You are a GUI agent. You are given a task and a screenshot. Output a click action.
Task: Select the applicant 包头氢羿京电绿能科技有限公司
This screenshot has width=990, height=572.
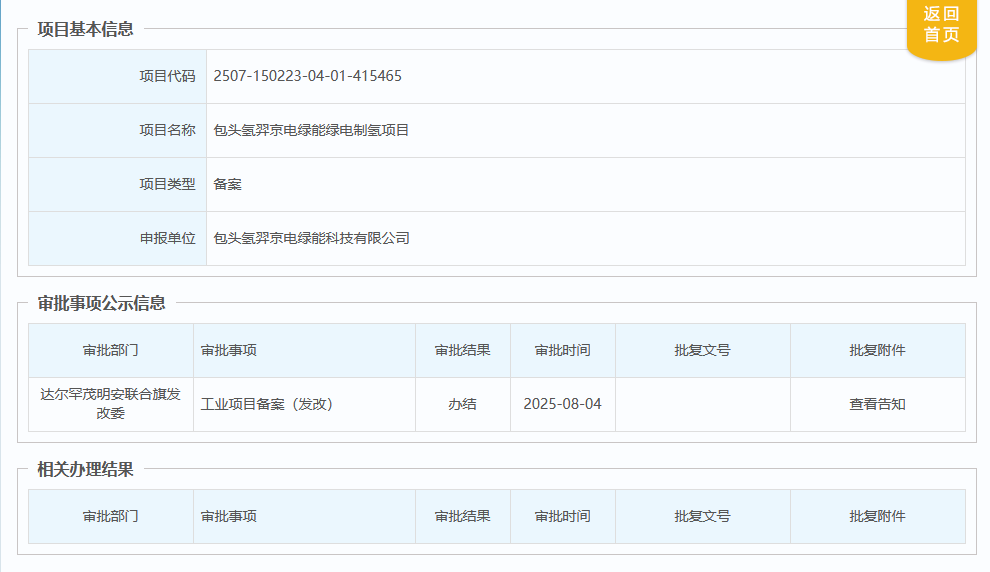(311, 238)
